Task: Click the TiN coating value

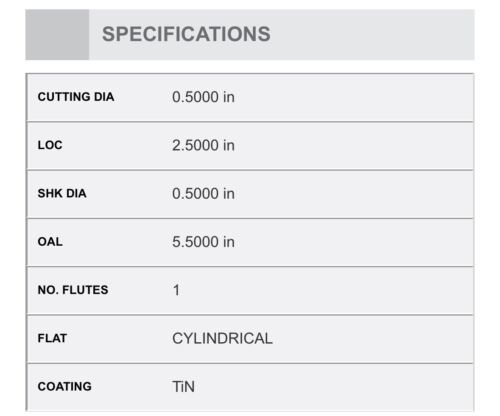Action: [x=183, y=387]
